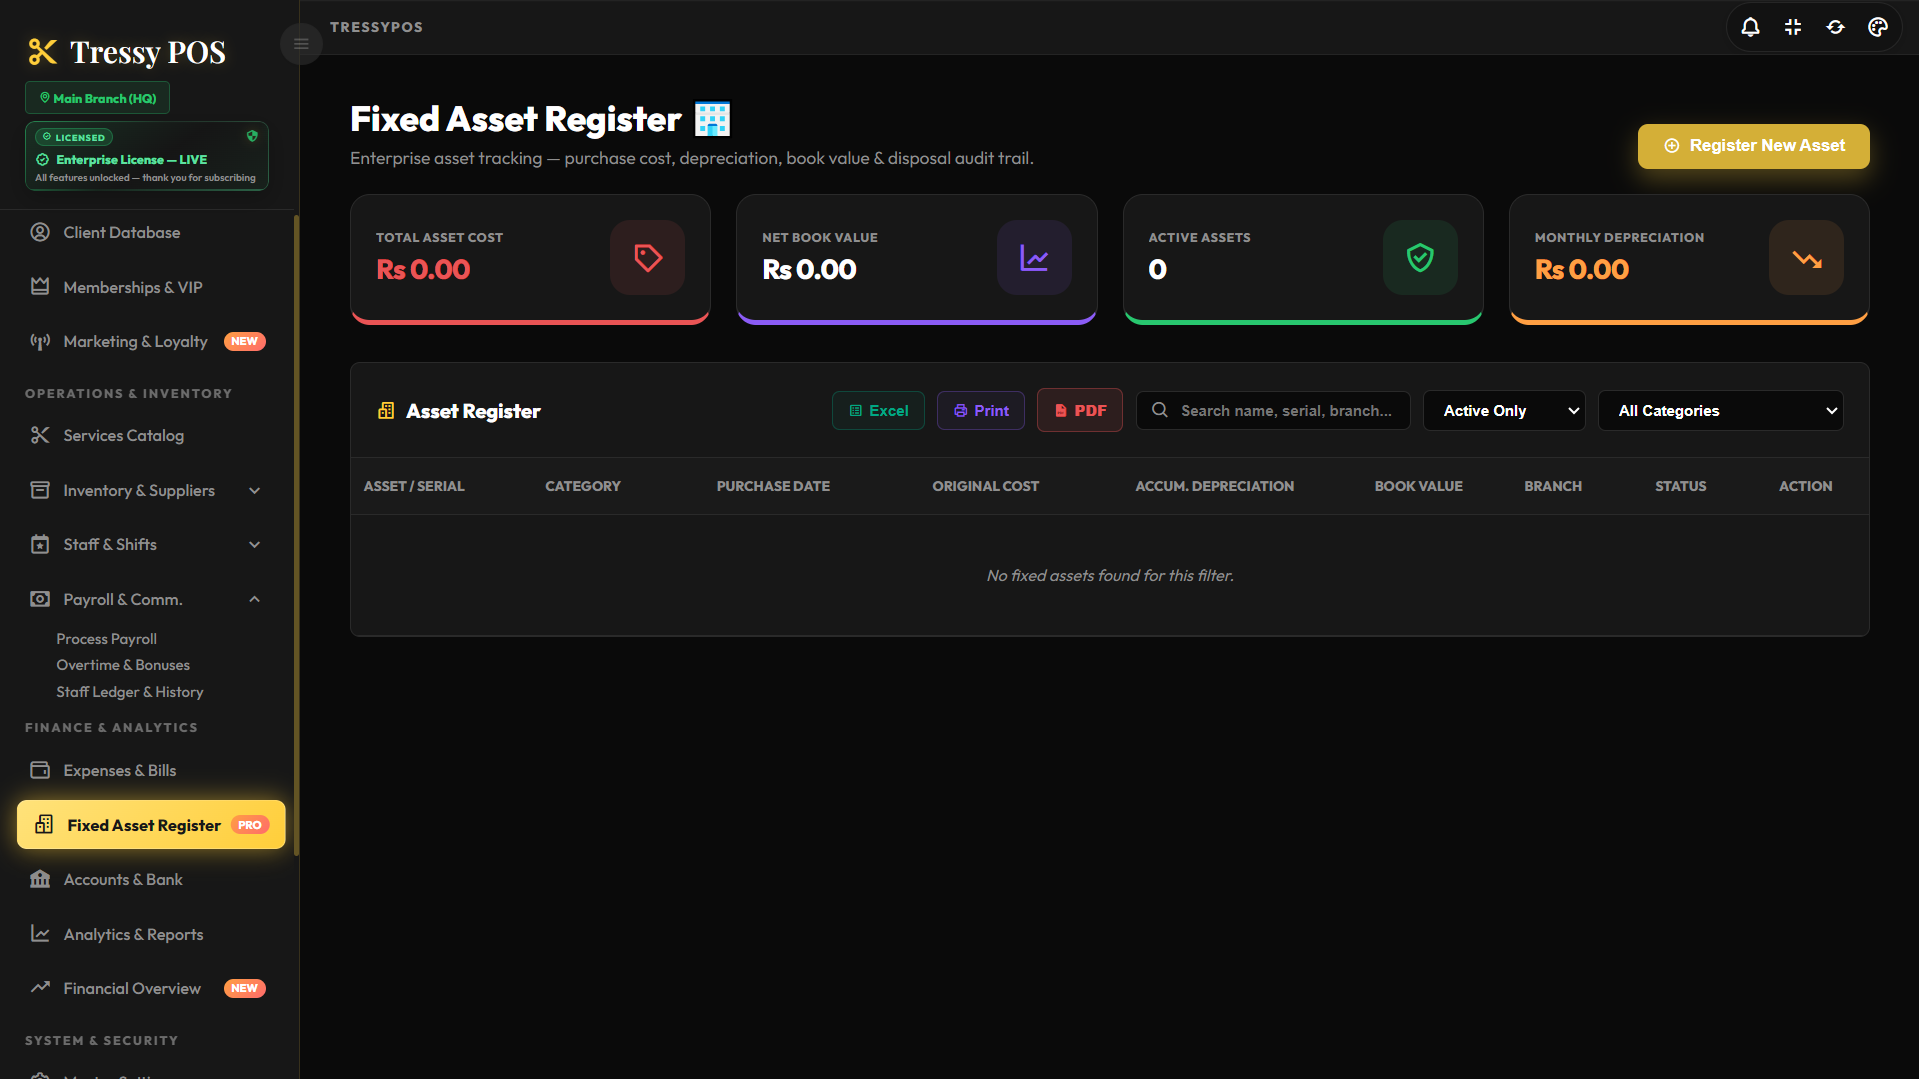The height and width of the screenshot is (1079, 1919).
Task: Click the Asset Register panel building icon
Action: coord(386,411)
